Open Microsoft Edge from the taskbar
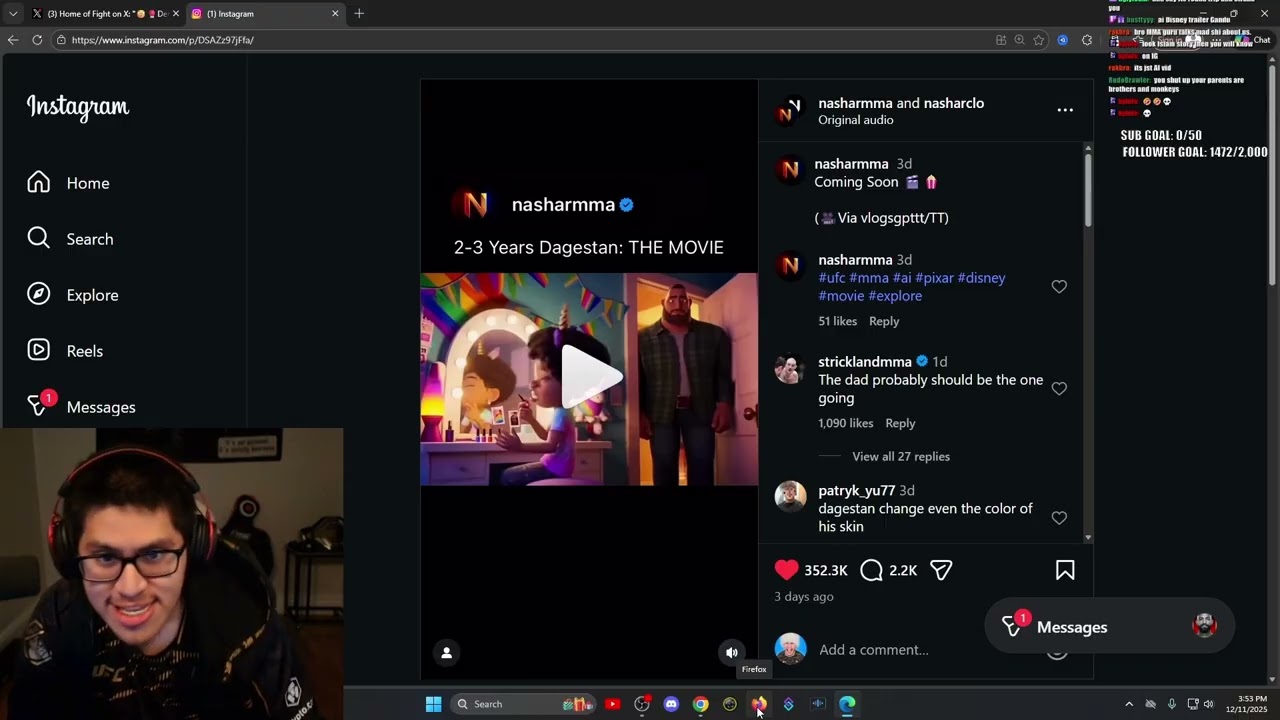This screenshot has height=720, width=1280. pyautogui.click(x=847, y=704)
